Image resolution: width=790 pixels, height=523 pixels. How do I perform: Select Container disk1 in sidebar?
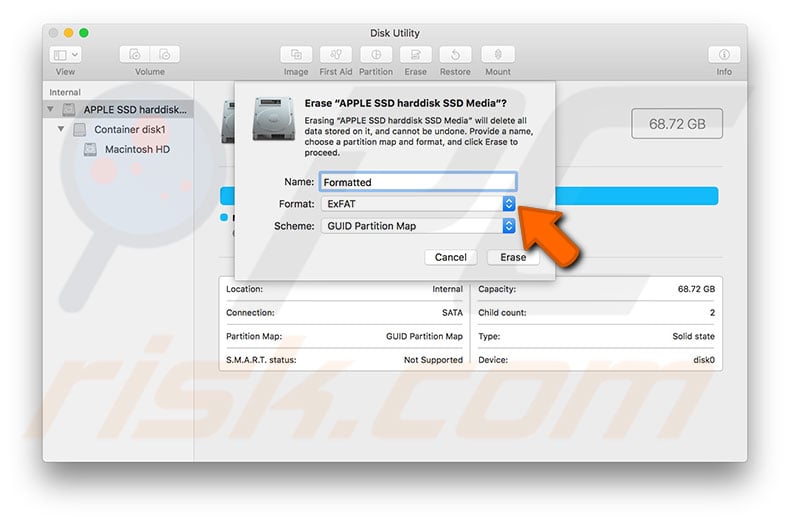coord(129,130)
